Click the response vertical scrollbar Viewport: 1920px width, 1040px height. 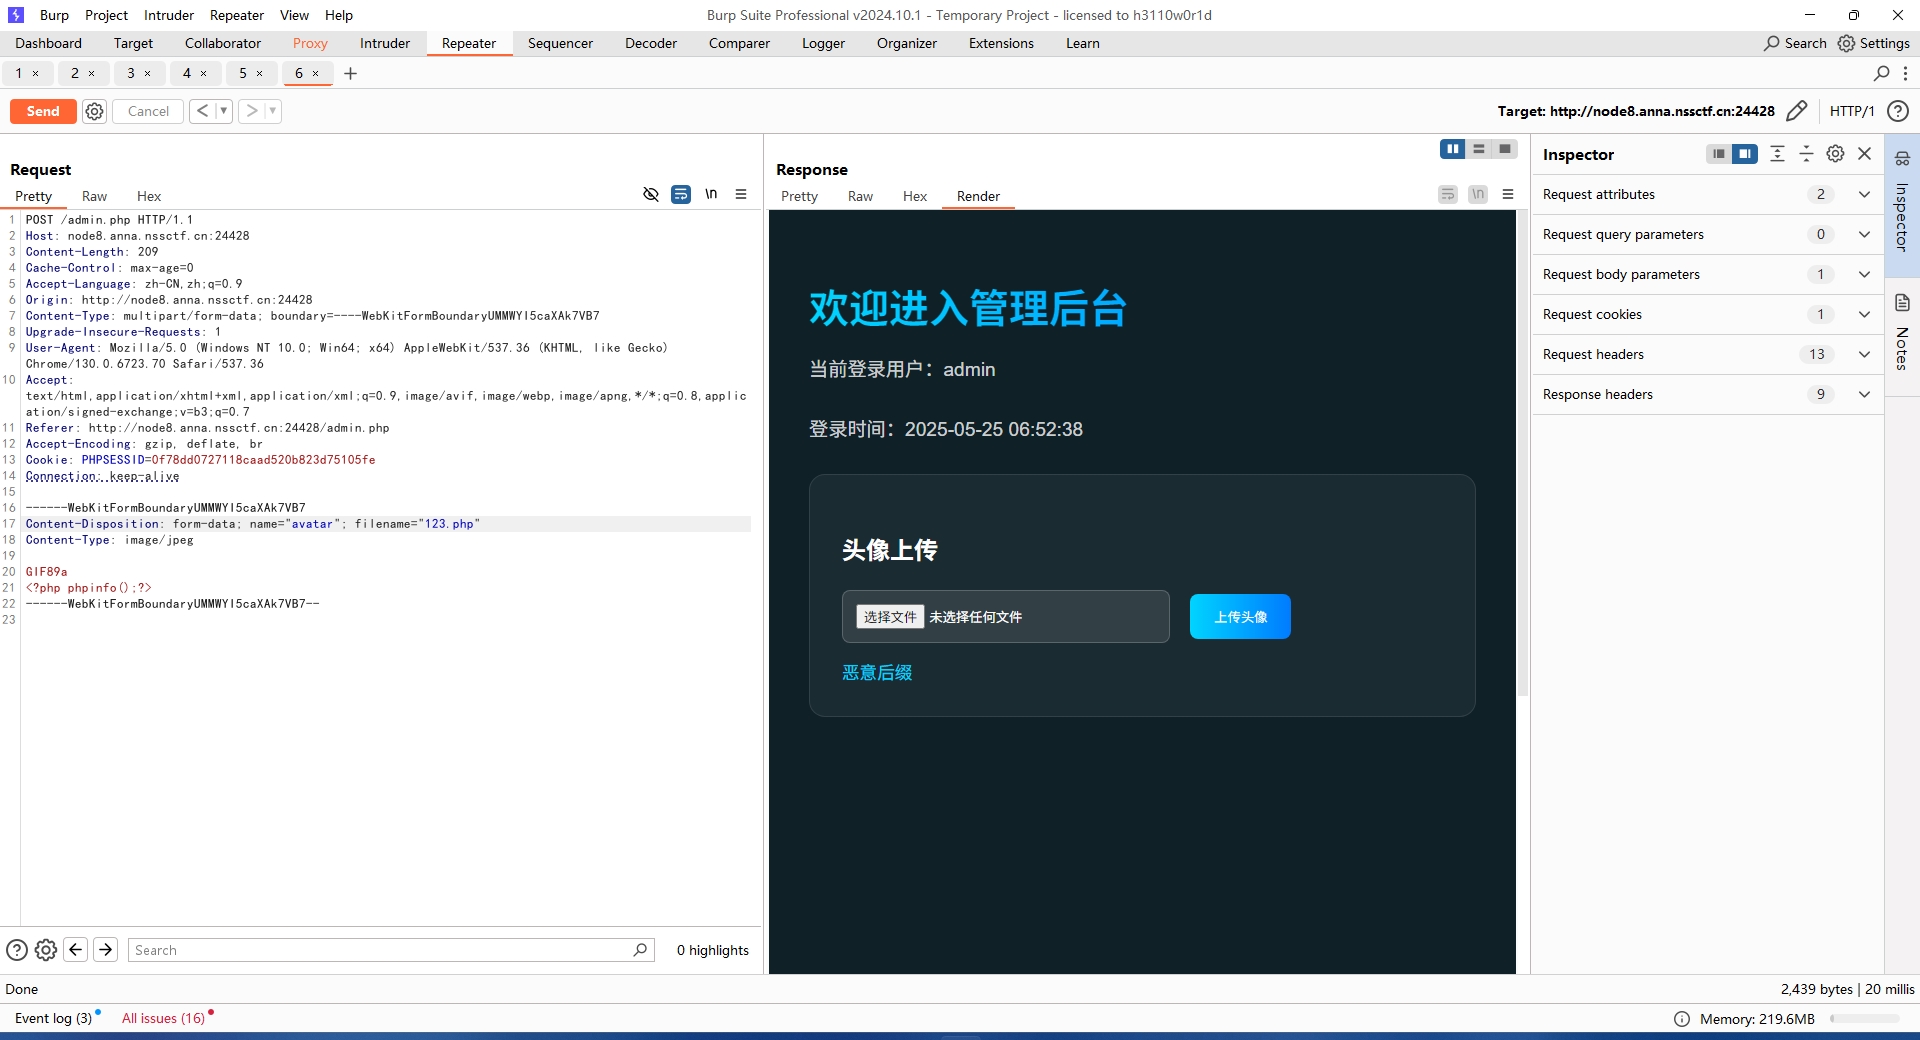[1523, 453]
